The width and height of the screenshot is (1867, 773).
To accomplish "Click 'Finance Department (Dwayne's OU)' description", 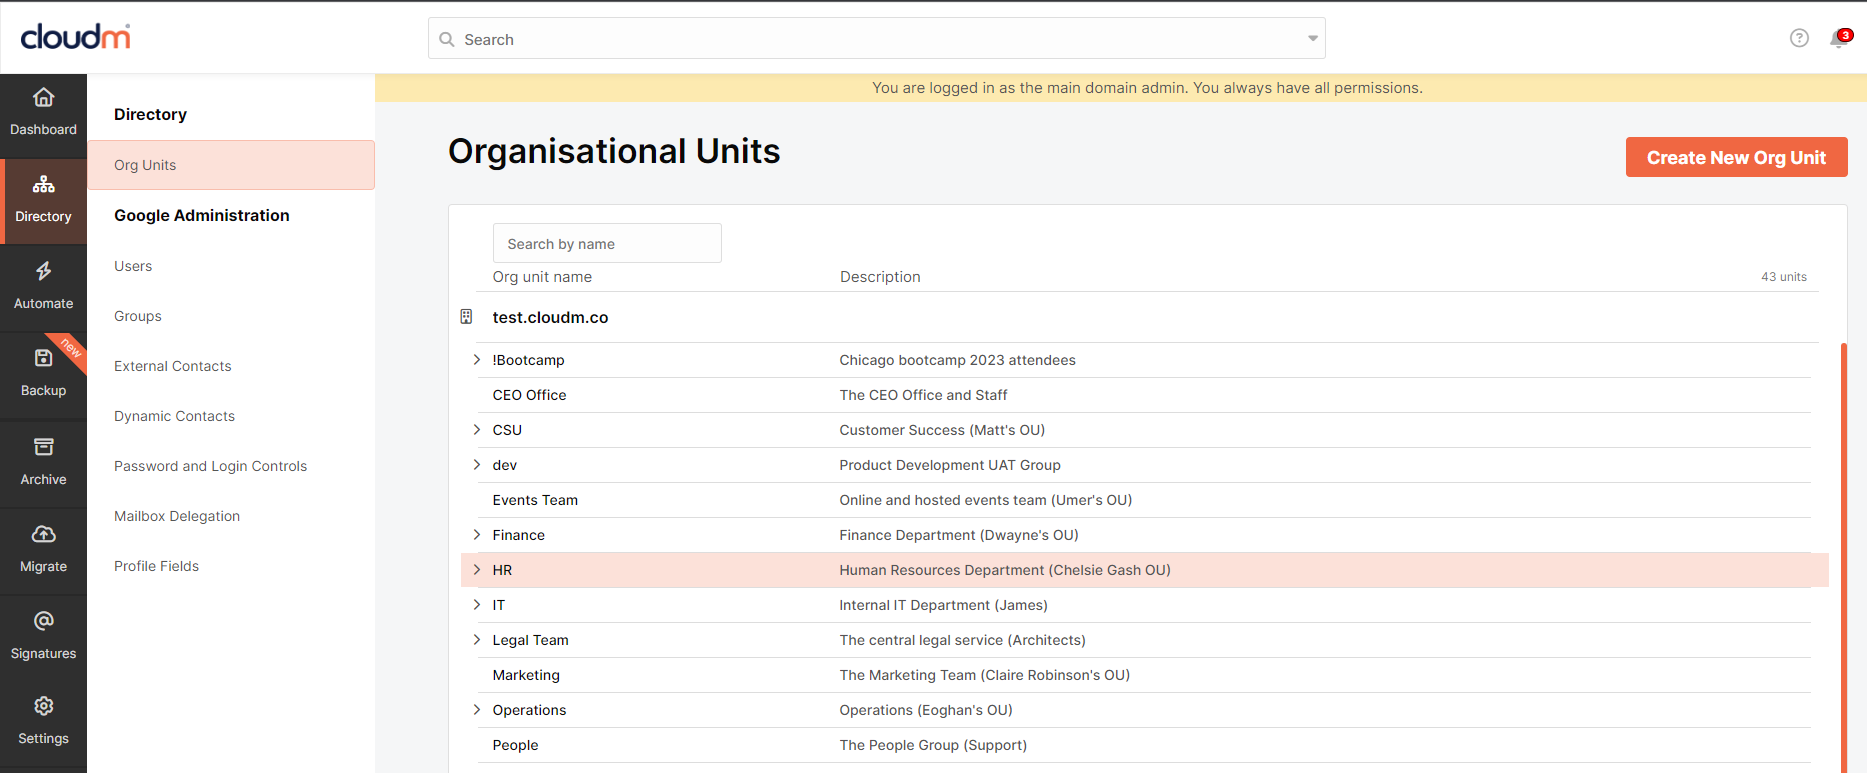I will 959,535.
